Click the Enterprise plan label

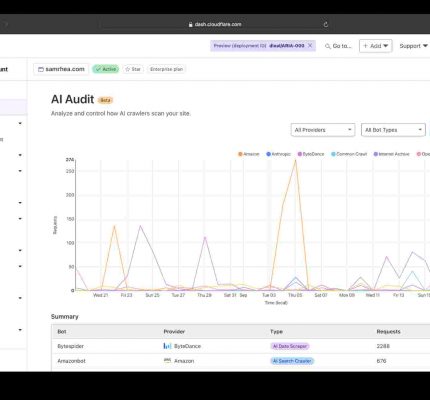click(x=166, y=69)
